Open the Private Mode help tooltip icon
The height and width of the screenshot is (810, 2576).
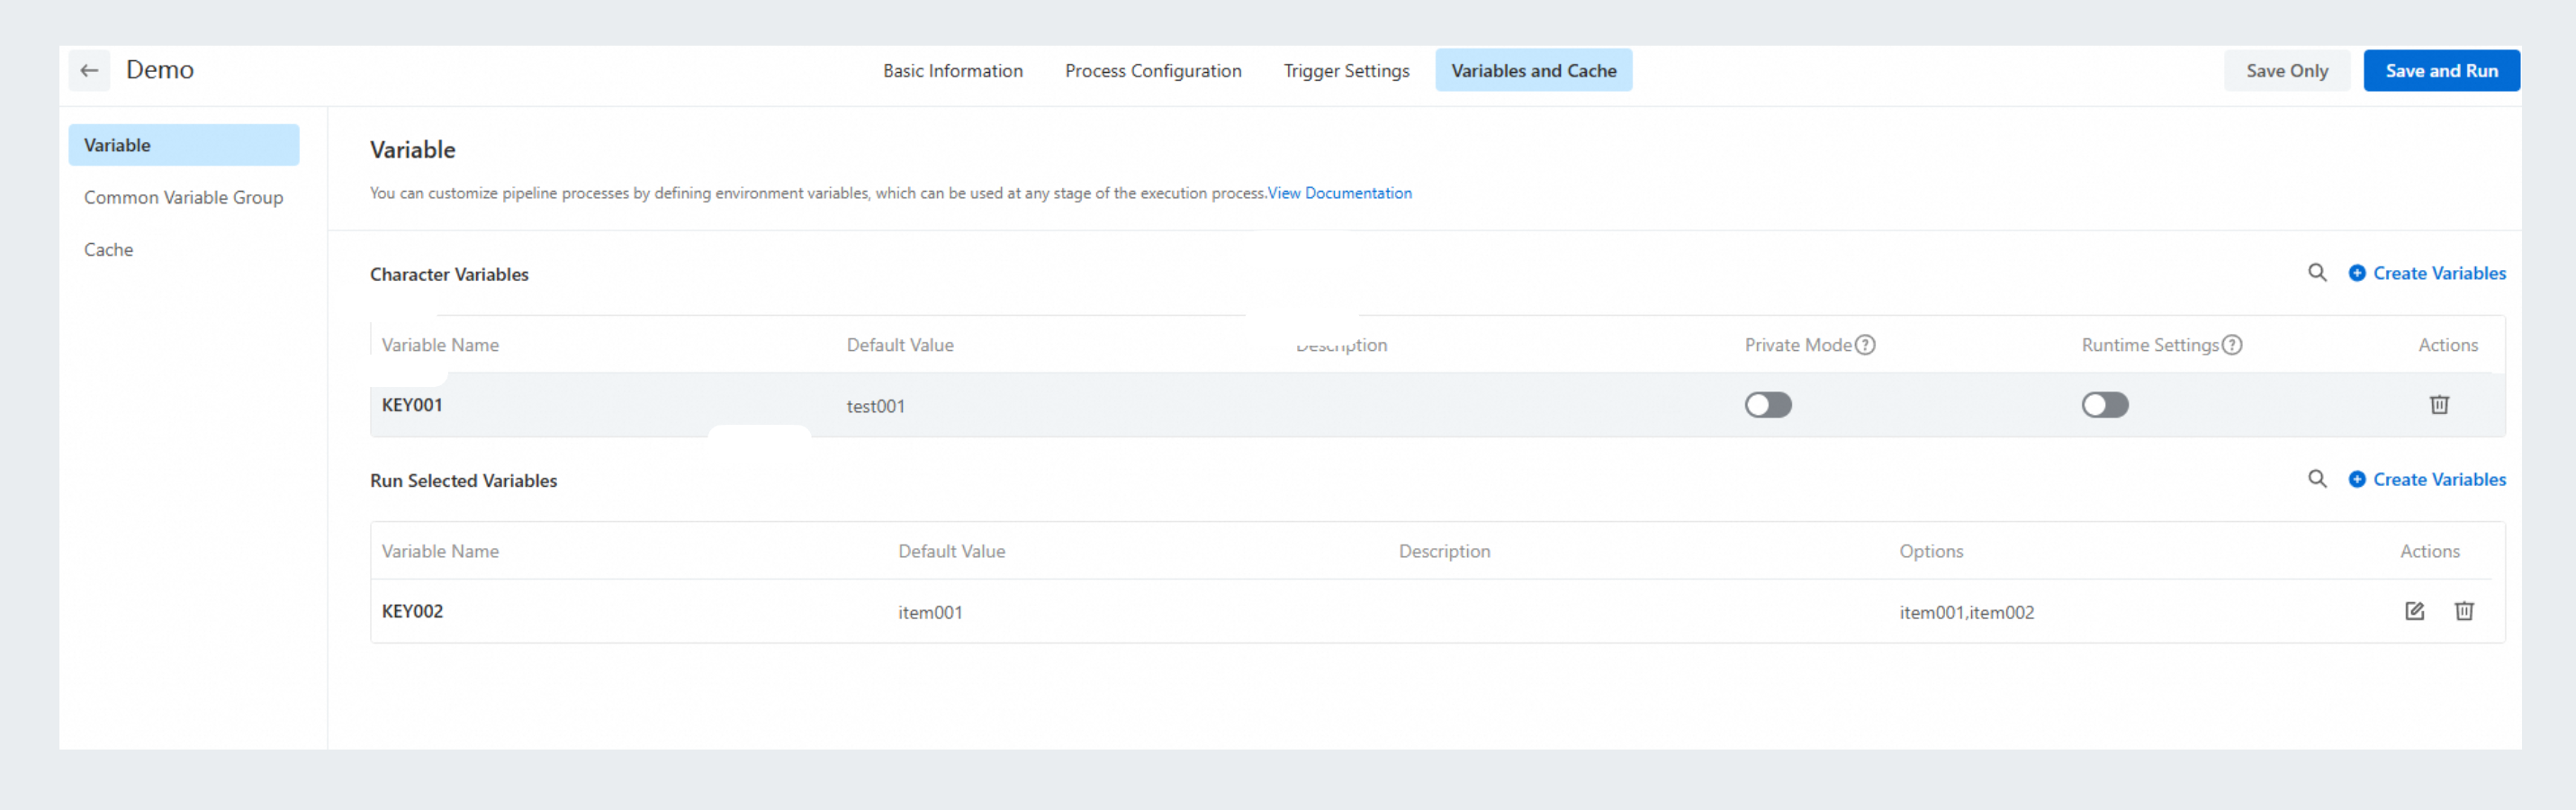click(1865, 345)
